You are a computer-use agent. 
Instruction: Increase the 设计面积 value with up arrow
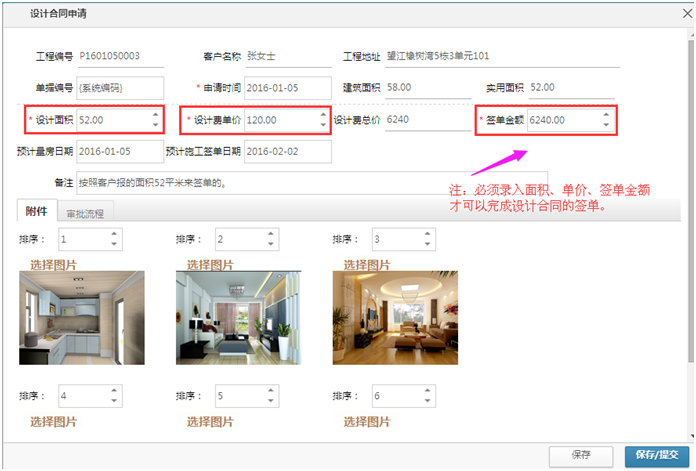(155, 114)
